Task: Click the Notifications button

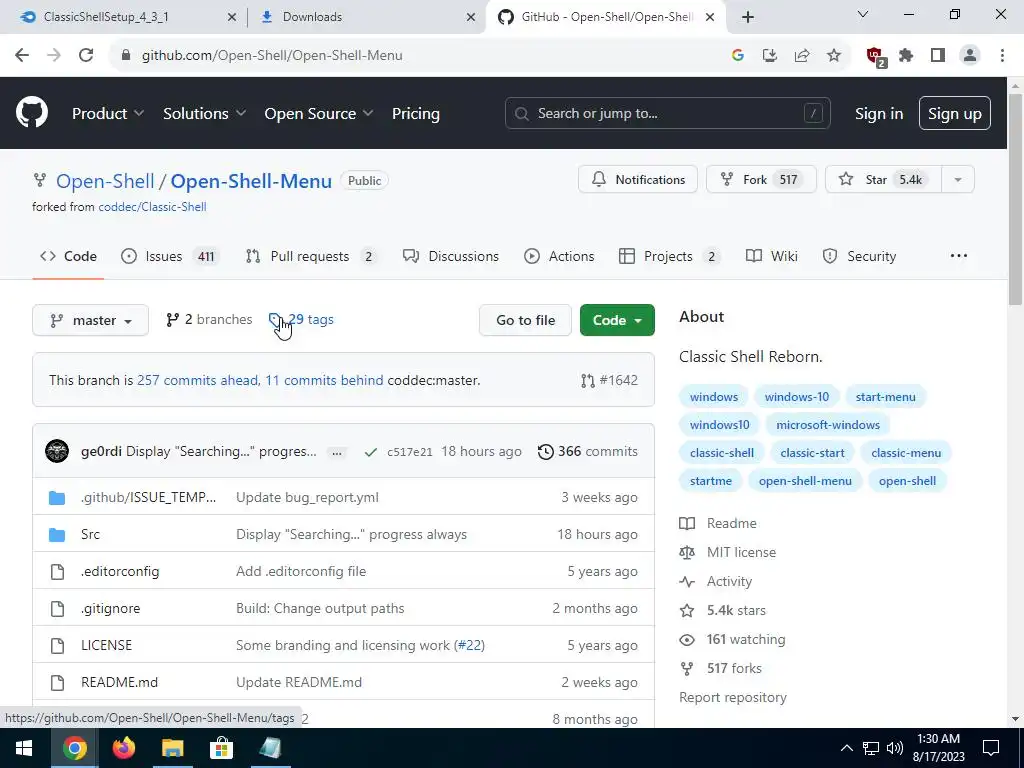Action: point(638,180)
